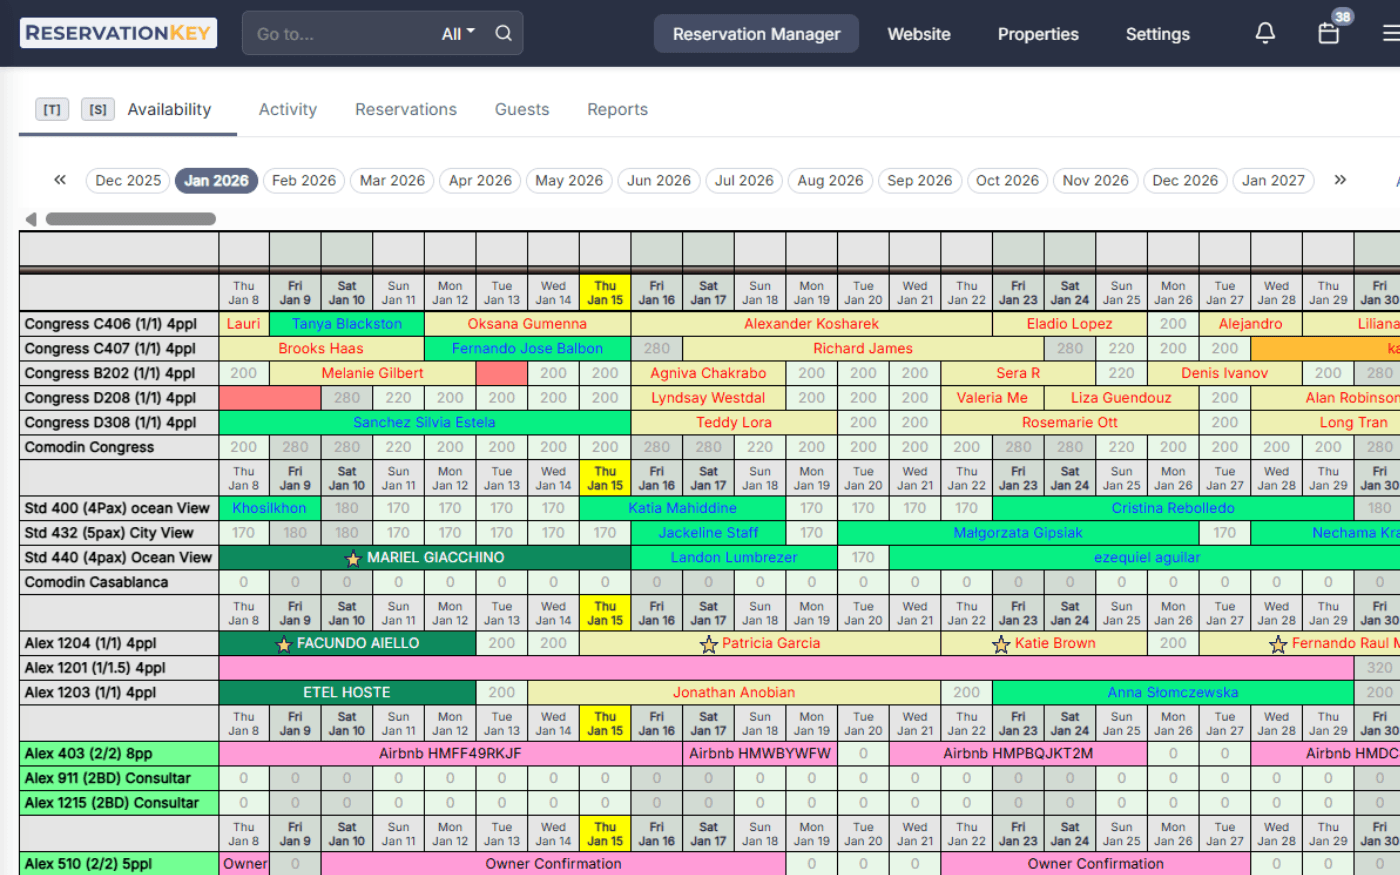The image size is (1400, 875).
Task: Open the notifications bell icon
Action: [1265, 33]
